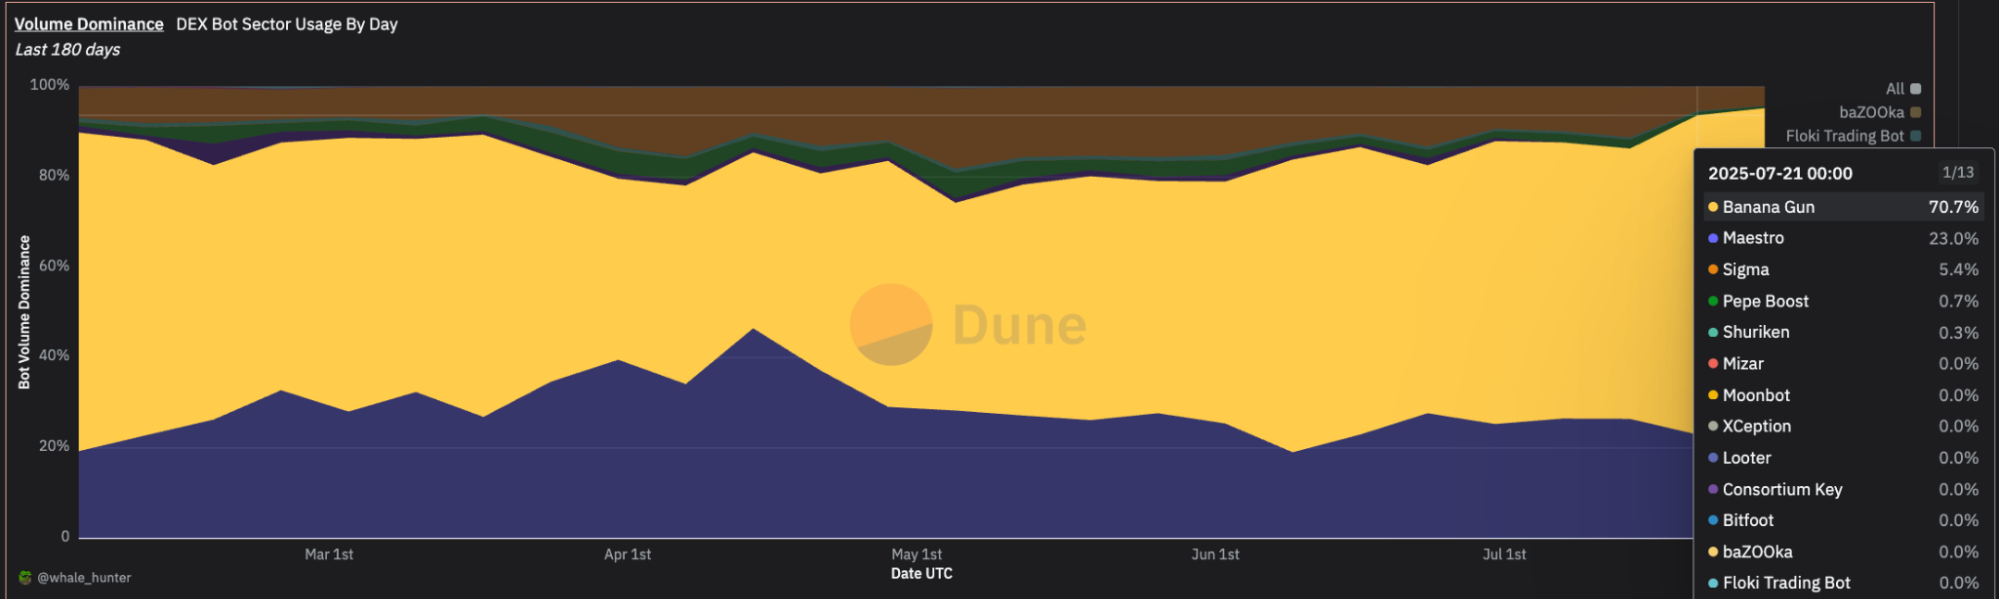The height and width of the screenshot is (600, 1999).
Task: Open the Volume Dominance chart title link
Action: coord(89,24)
